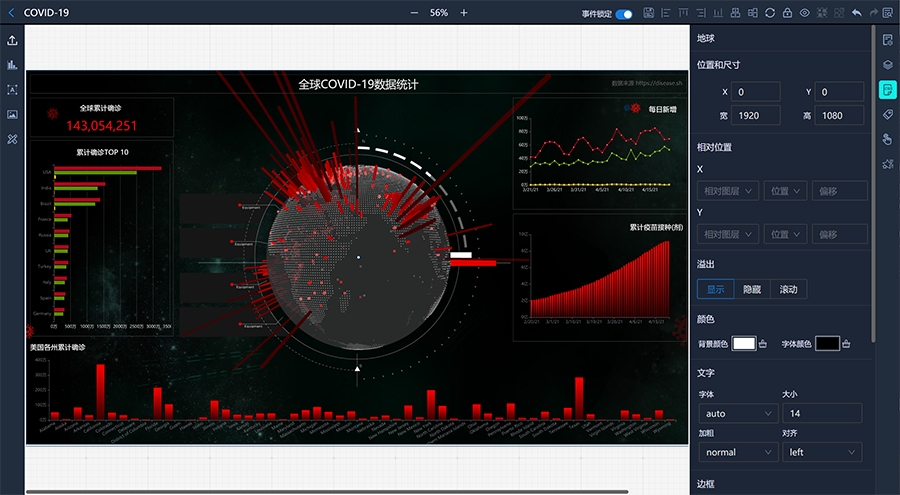Image resolution: width=900 pixels, height=495 pixels.
Task: Click the Y position input field
Action: click(839, 92)
